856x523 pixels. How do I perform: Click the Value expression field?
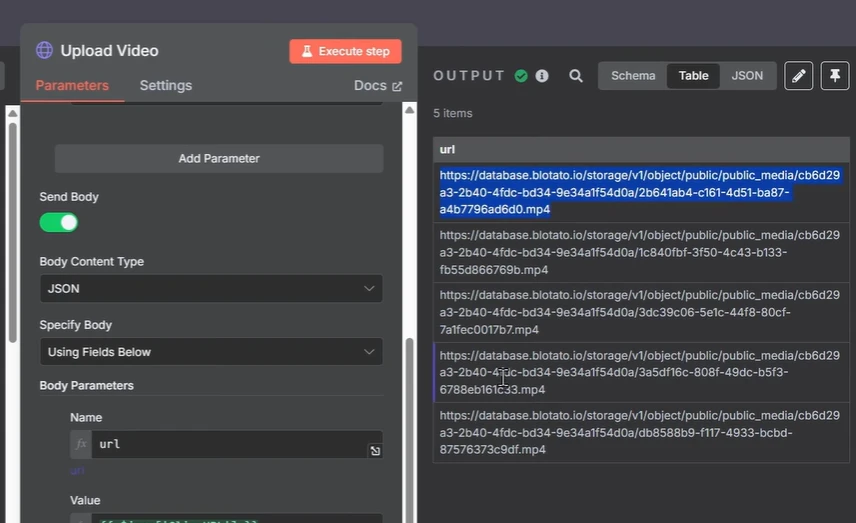point(237,518)
